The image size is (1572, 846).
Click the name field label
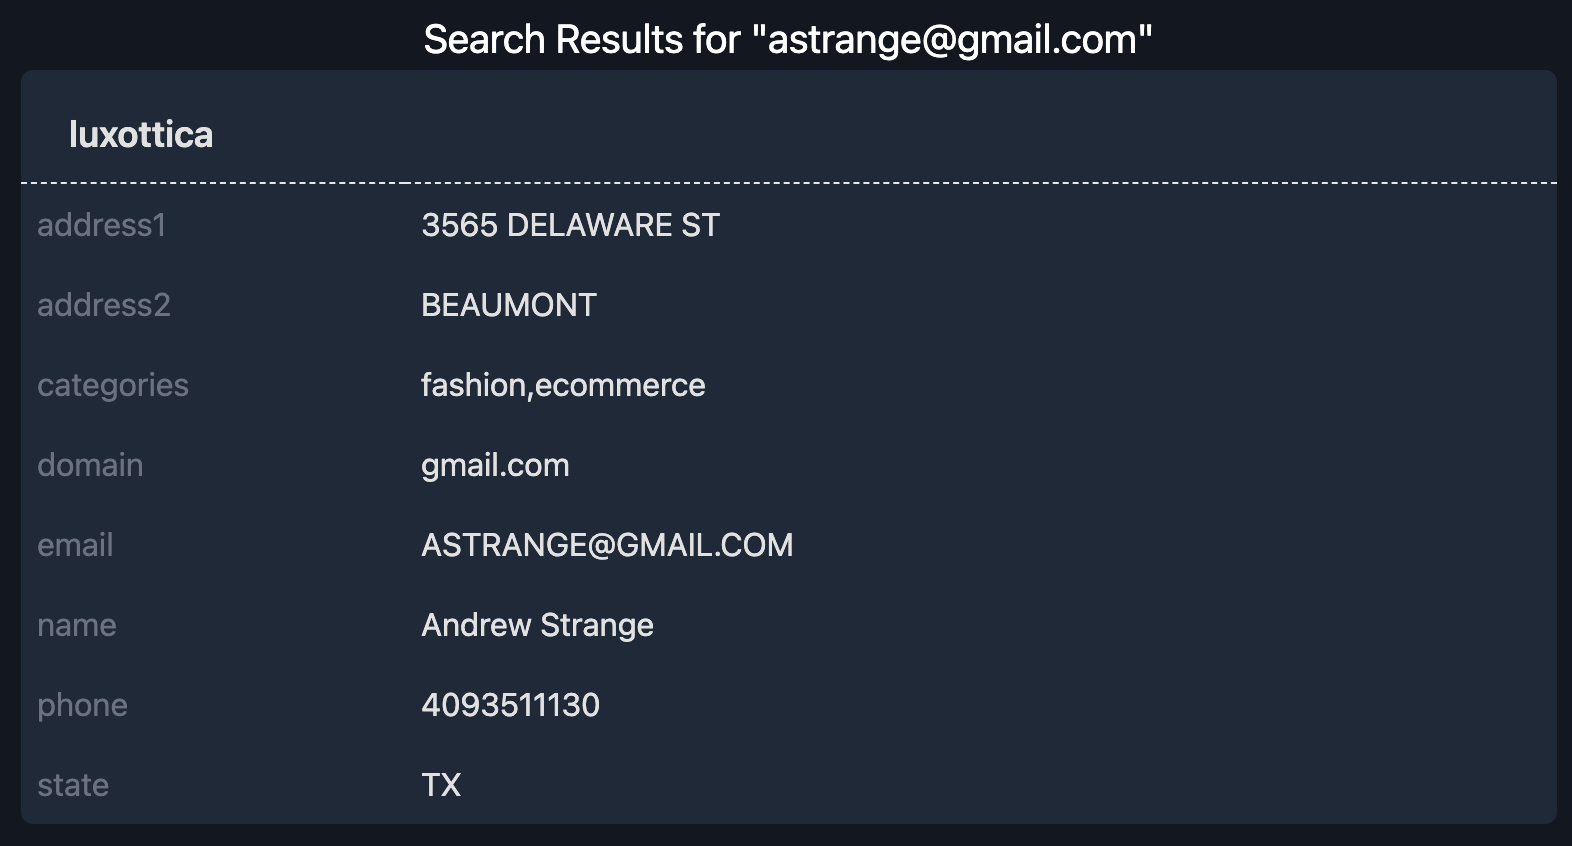77,625
